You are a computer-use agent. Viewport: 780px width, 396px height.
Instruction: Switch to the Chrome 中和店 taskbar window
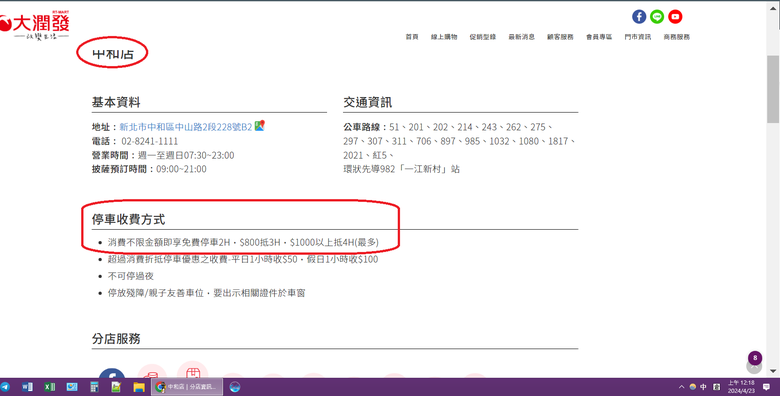pos(187,387)
